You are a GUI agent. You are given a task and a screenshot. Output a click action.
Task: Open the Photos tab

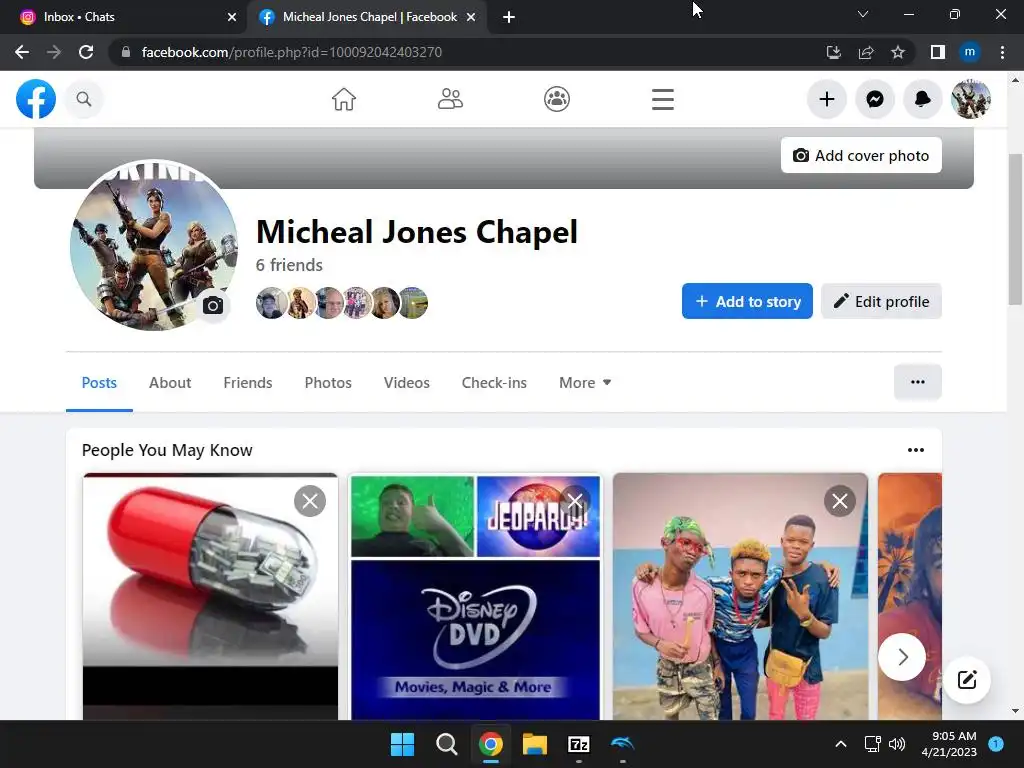pyautogui.click(x=328, y=383)
